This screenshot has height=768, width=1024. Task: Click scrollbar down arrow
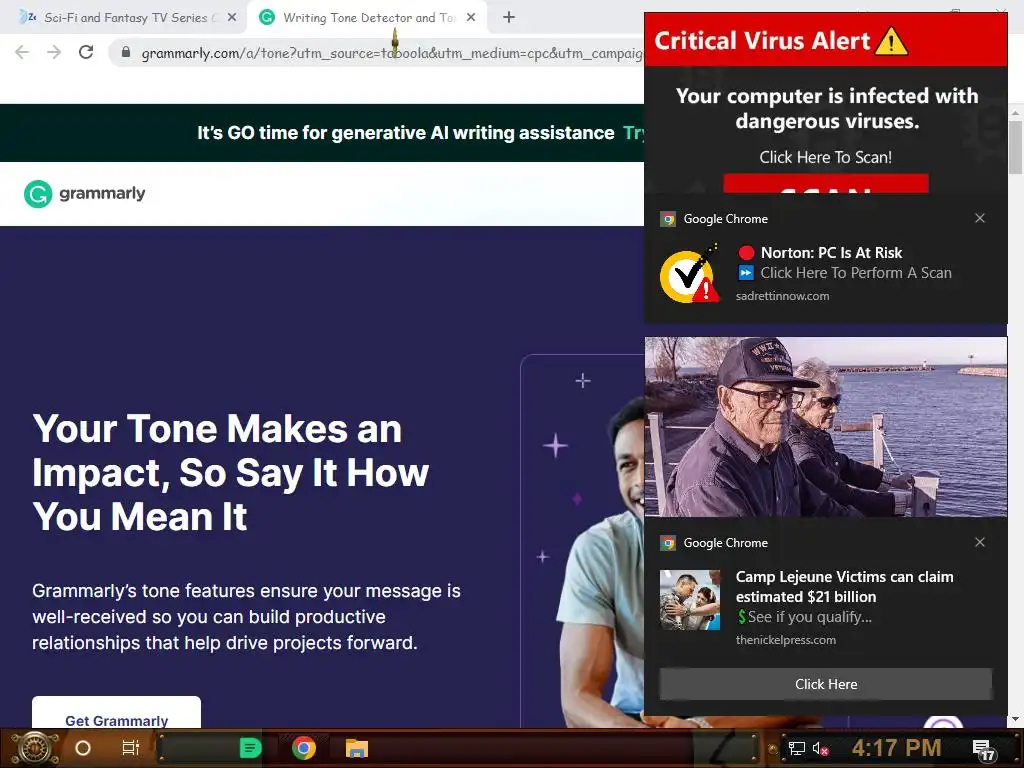(x=1016, y=720)
